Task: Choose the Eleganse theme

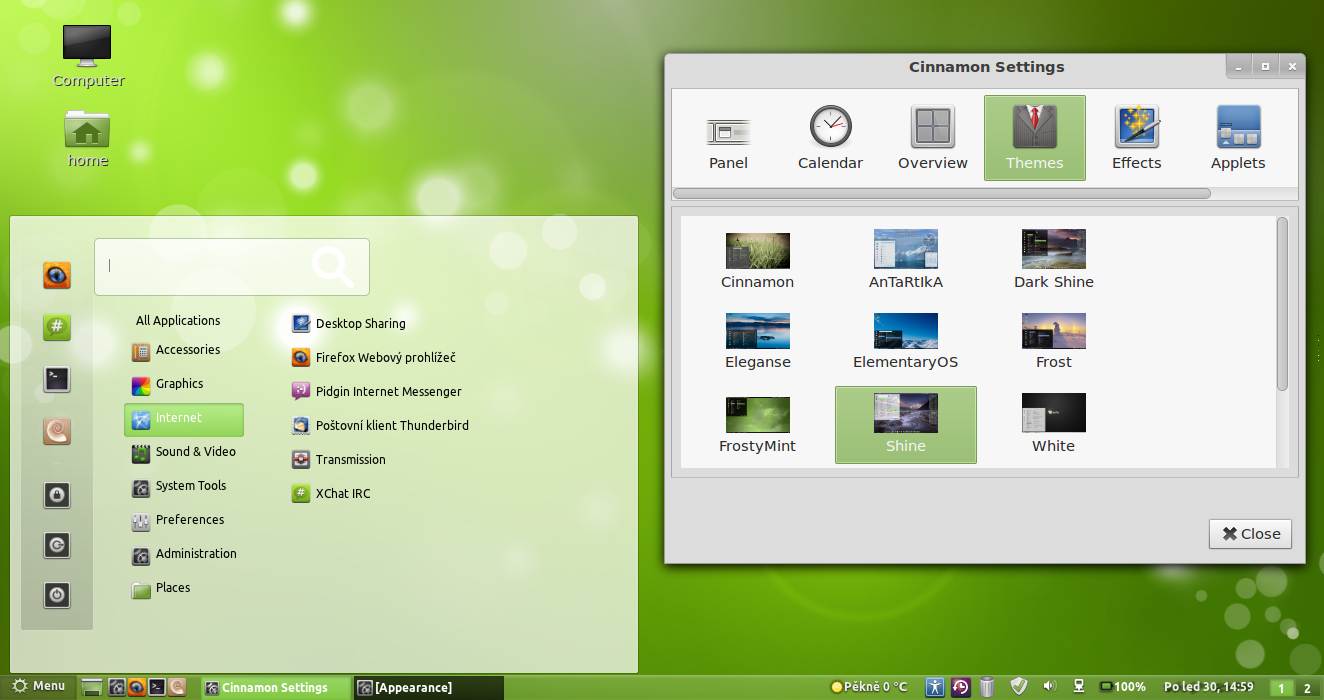Action: tap(757, 341)
